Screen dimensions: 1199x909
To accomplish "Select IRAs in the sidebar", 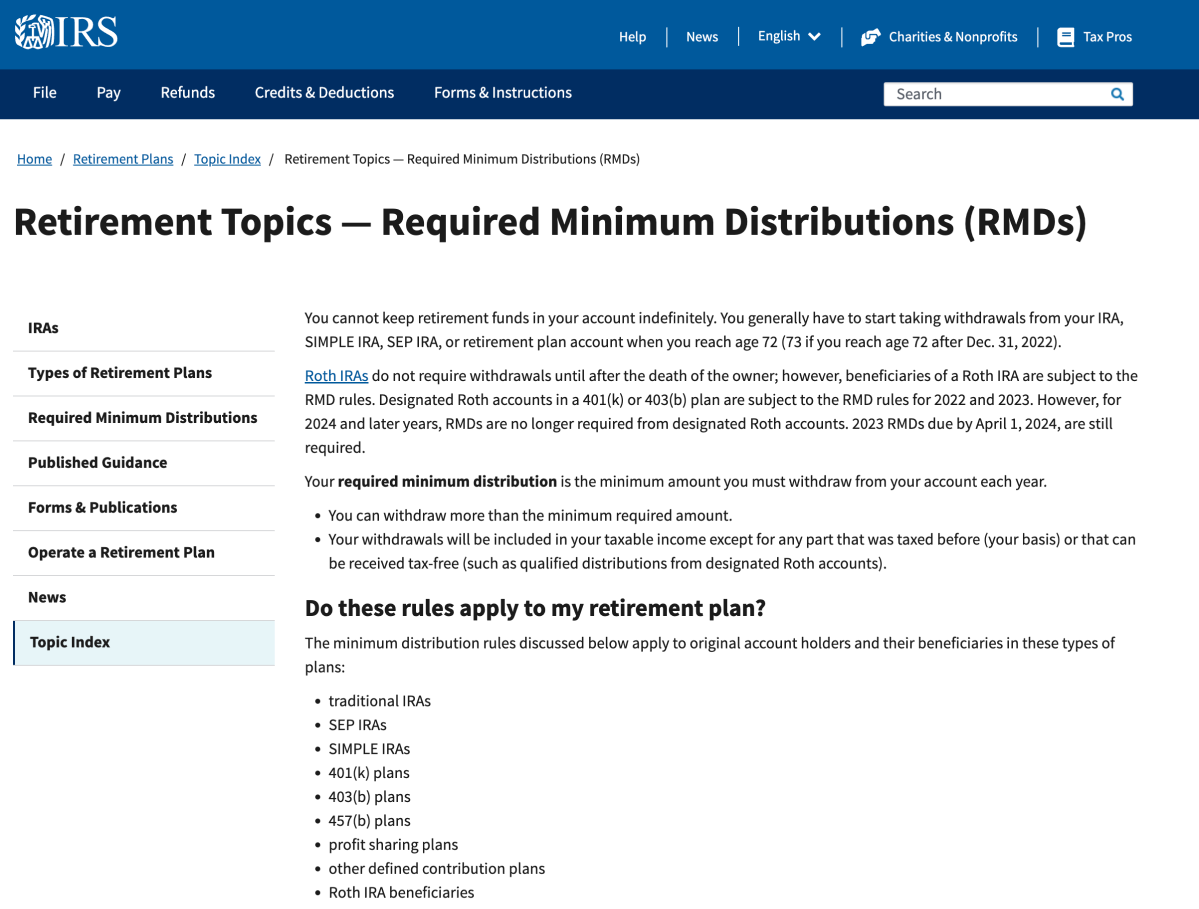I will tap(43, 328).
